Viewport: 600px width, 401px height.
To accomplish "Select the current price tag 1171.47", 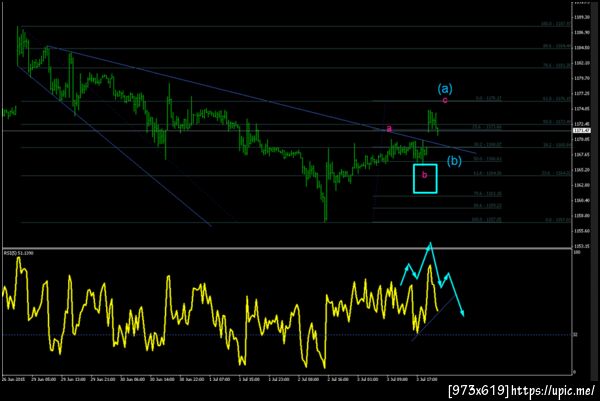I will pos(582,131).
